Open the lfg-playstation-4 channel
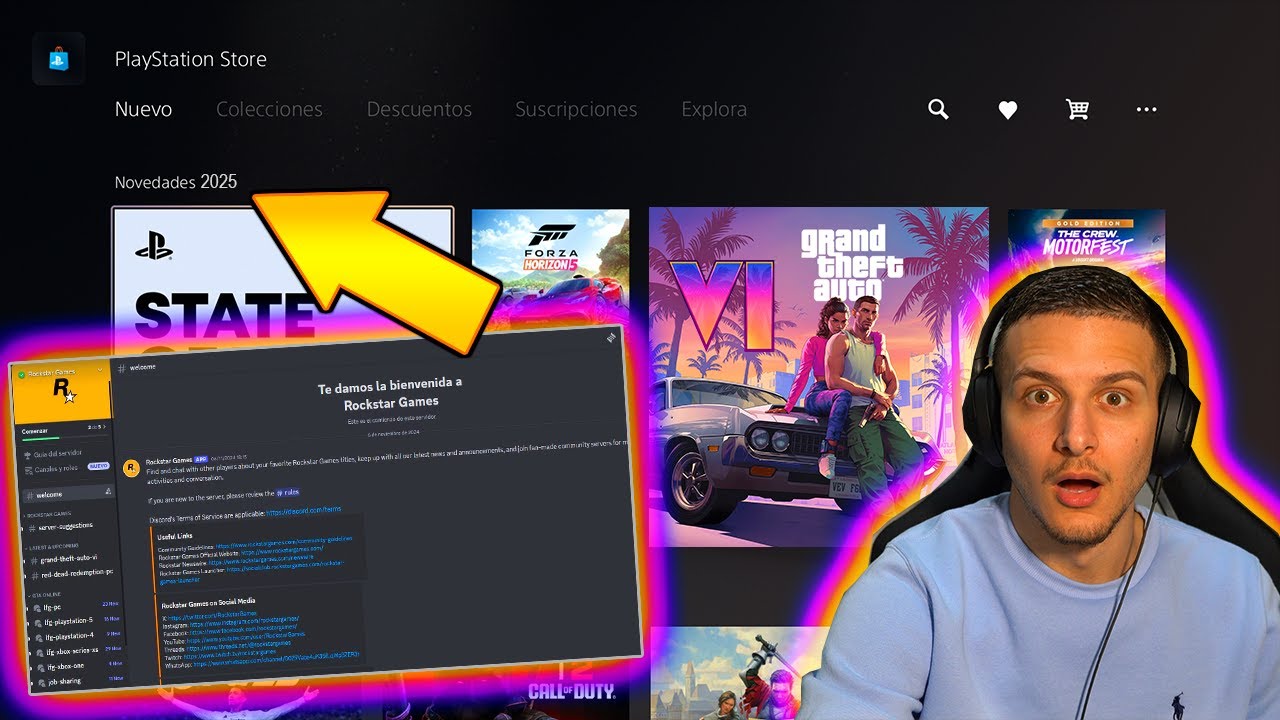 78,637
